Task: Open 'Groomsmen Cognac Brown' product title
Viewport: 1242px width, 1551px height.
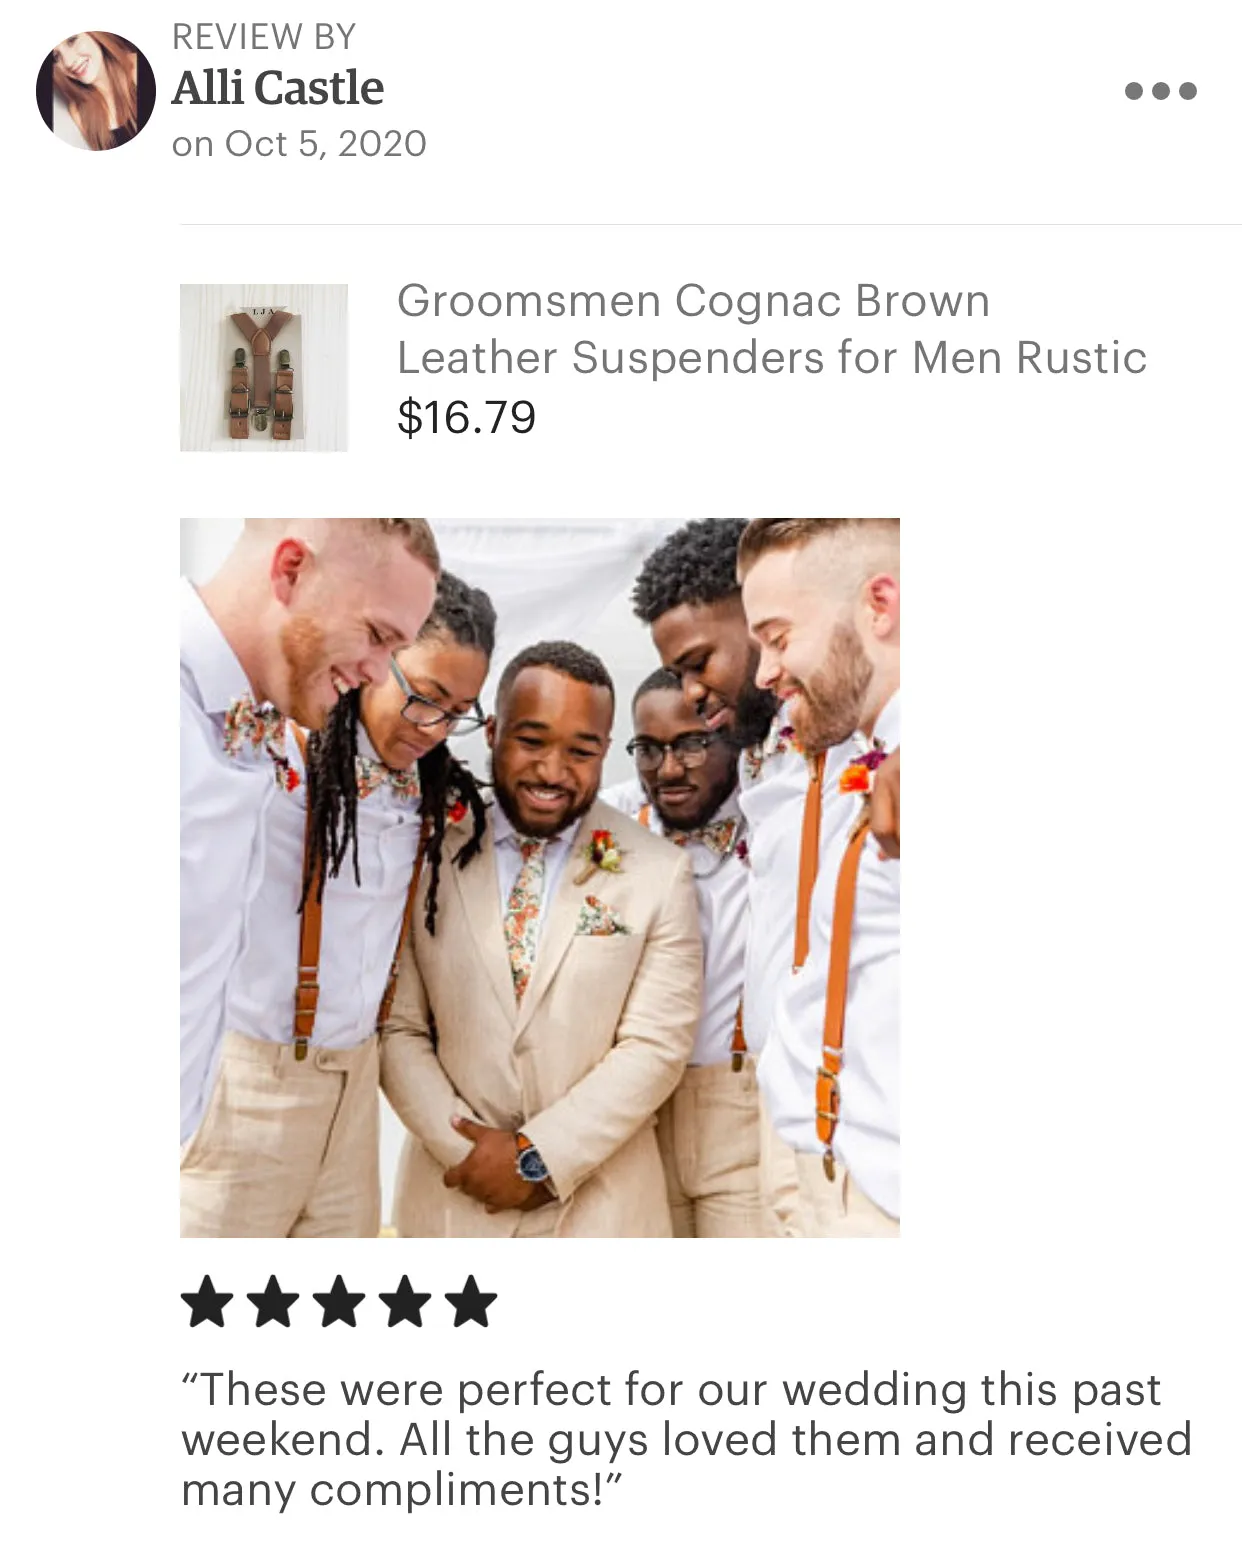Action: click(693, 301)
